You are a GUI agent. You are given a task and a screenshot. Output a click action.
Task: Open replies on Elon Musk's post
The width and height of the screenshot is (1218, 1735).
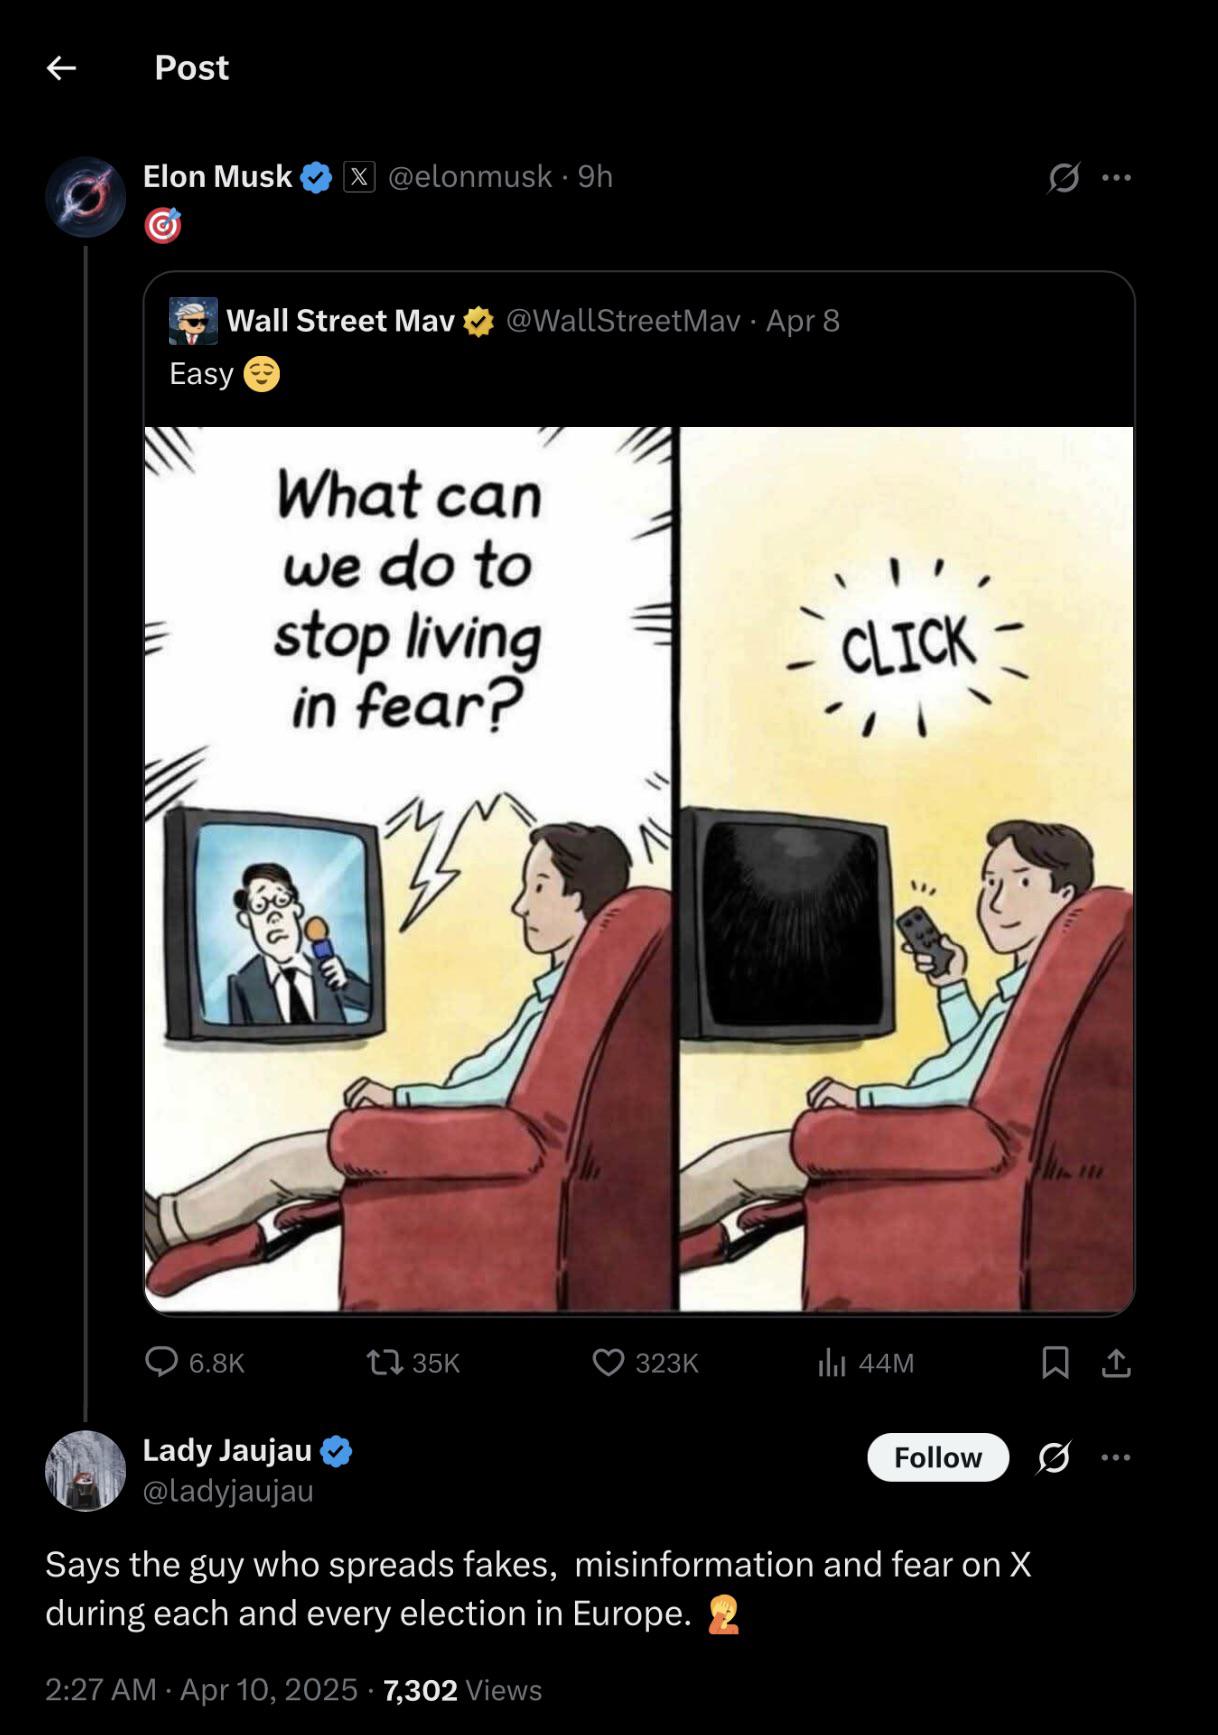point(162,1362)
